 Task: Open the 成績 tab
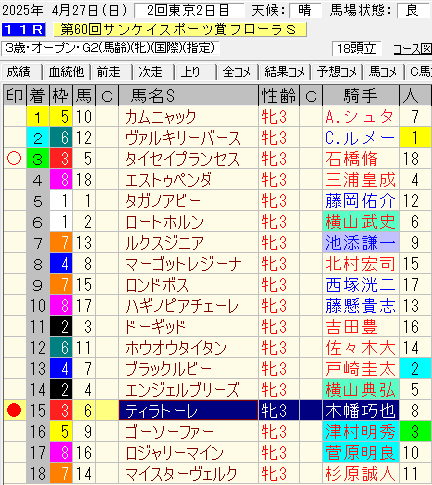(19, 72)
